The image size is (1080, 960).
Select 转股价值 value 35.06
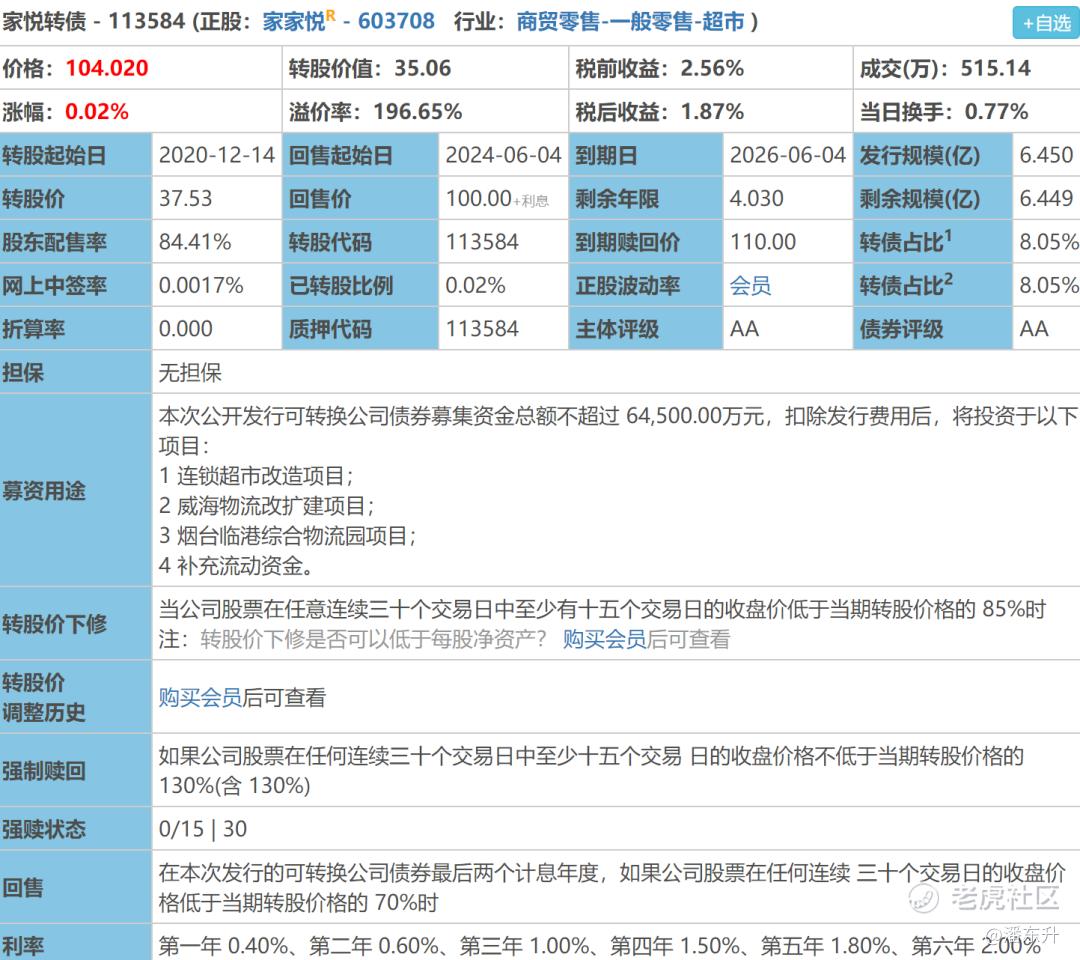(422, 68)
